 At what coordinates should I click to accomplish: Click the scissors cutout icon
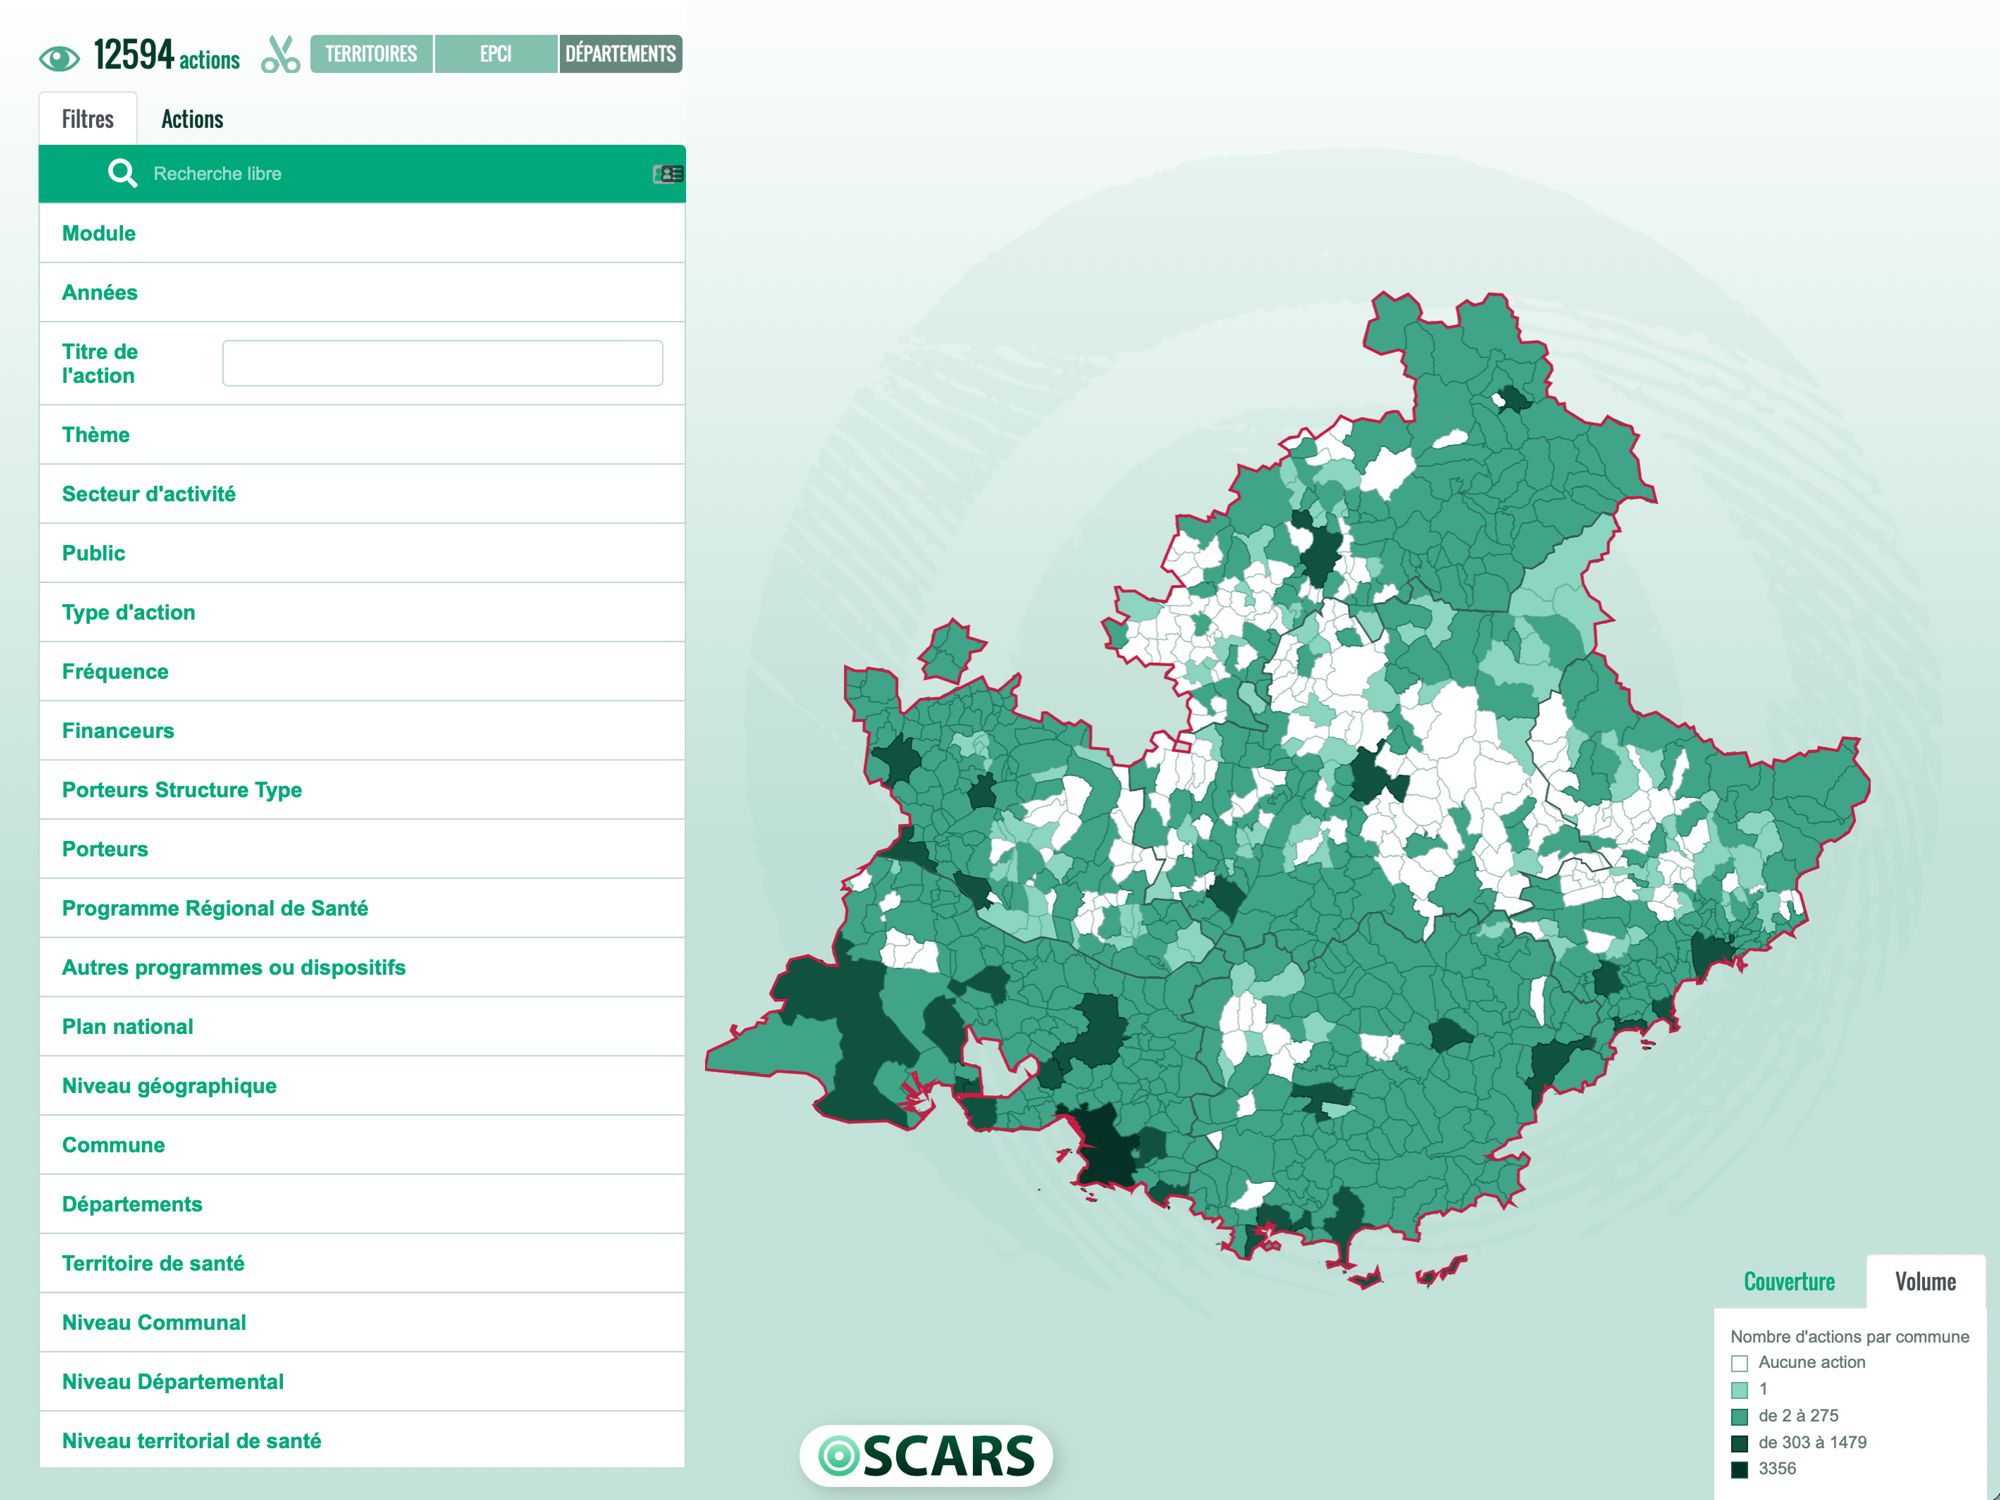(x=280, y=55)
